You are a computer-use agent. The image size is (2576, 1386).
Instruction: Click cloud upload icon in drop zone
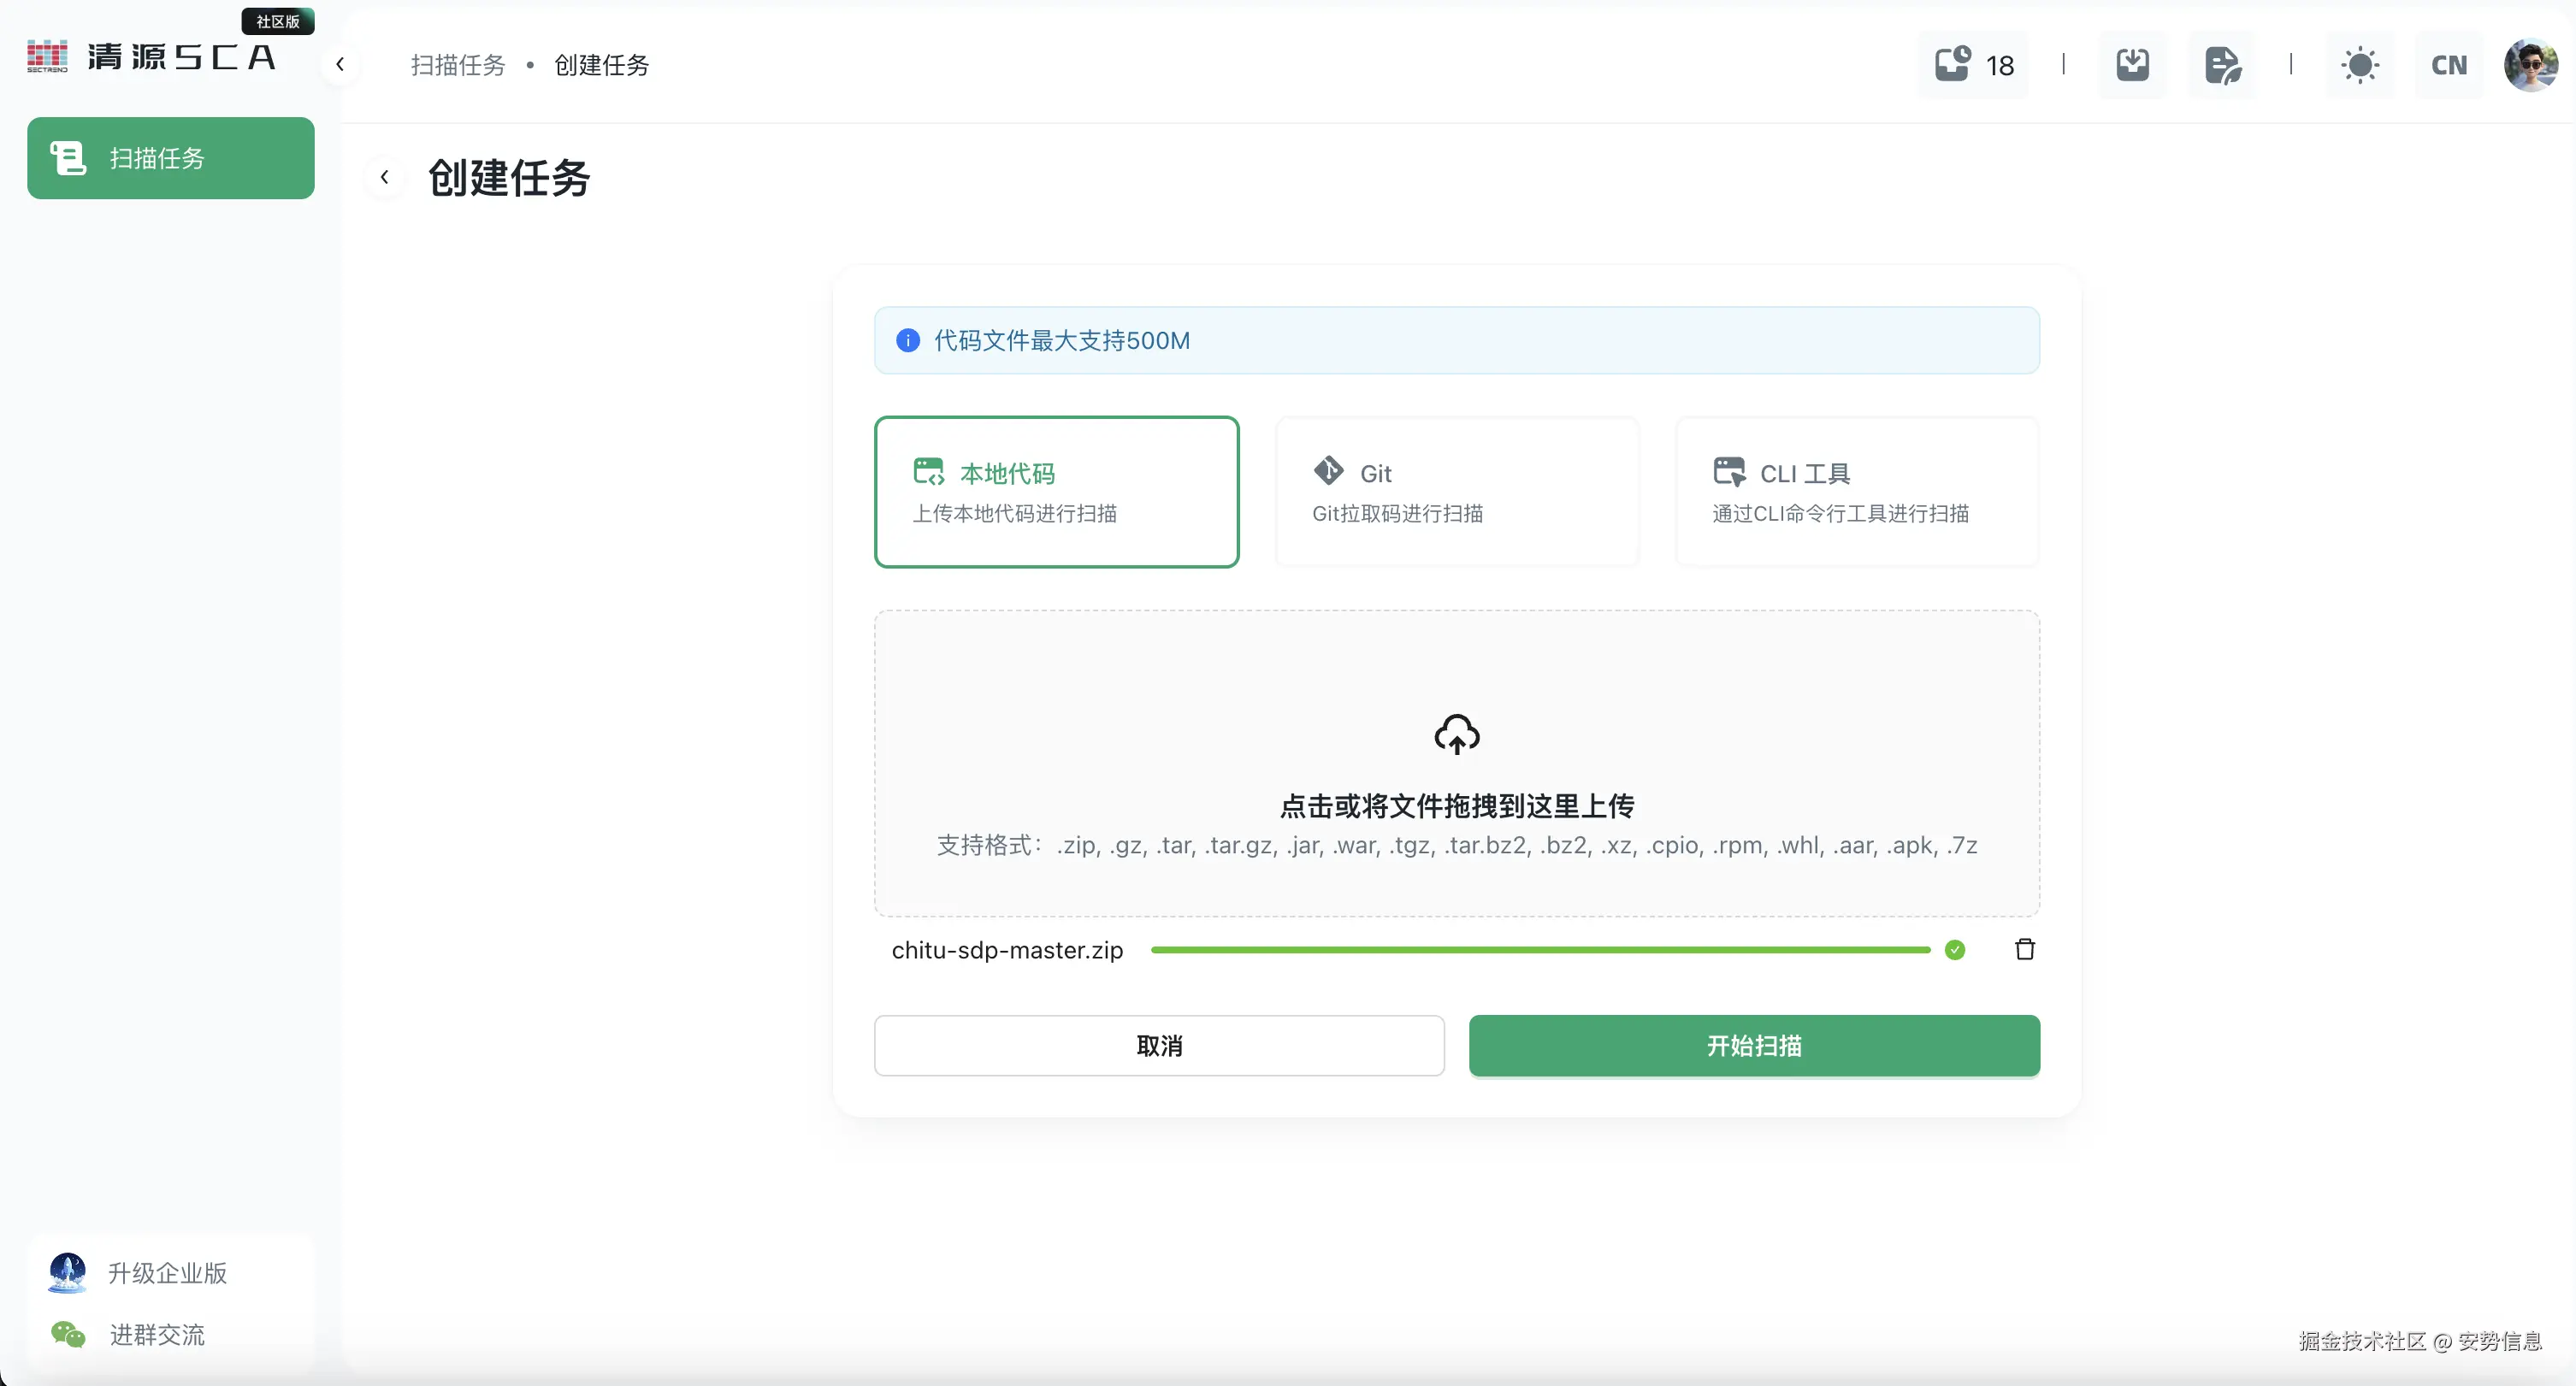point(1456,735)
